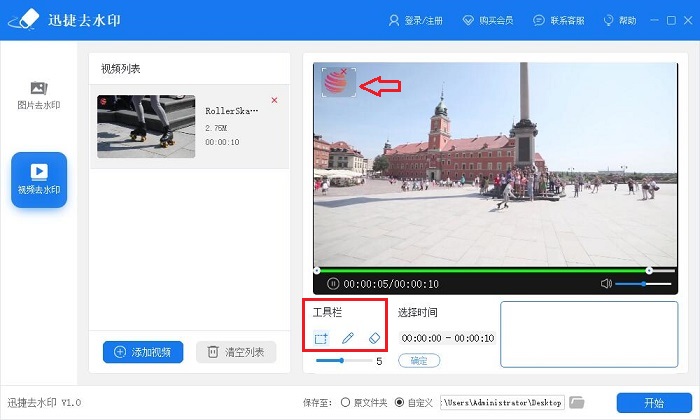This screenshot has height=420, width=700.
Task: Click the 确定 confirm time button
Action: tap(419, 361)
